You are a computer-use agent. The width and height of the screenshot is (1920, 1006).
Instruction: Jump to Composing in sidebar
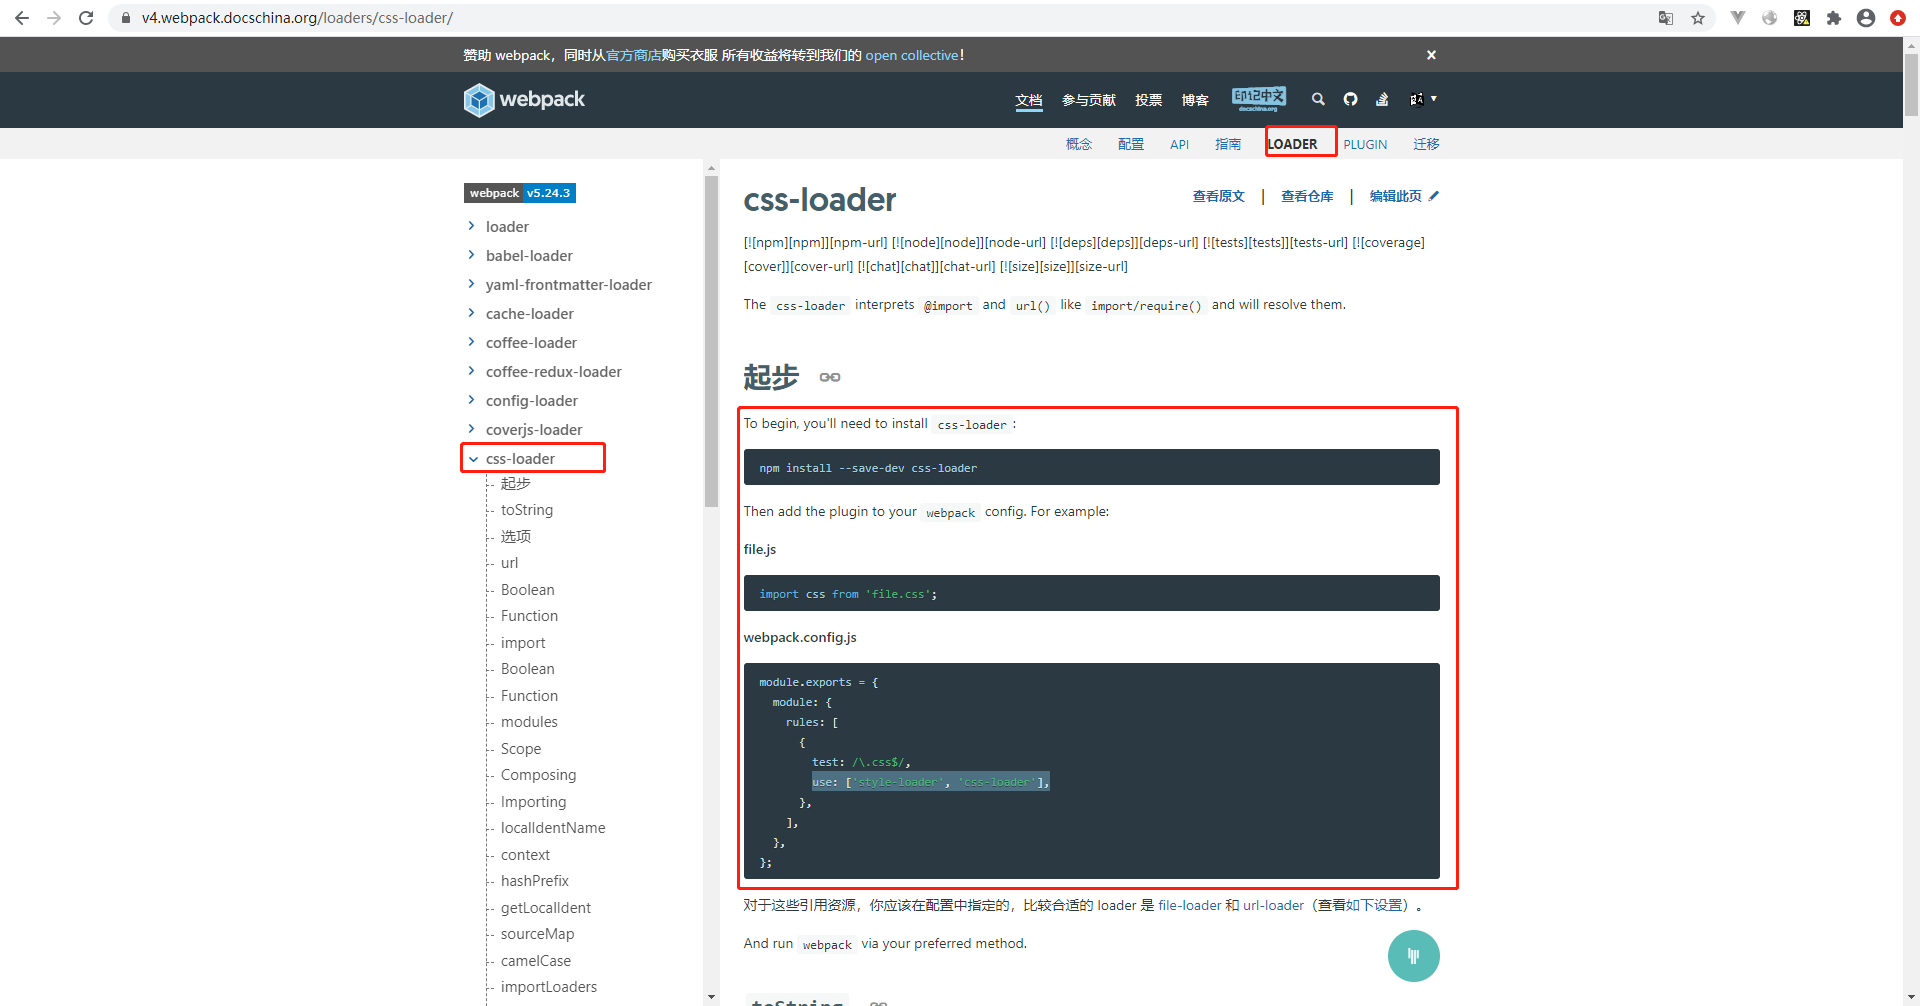coord(538,775)
